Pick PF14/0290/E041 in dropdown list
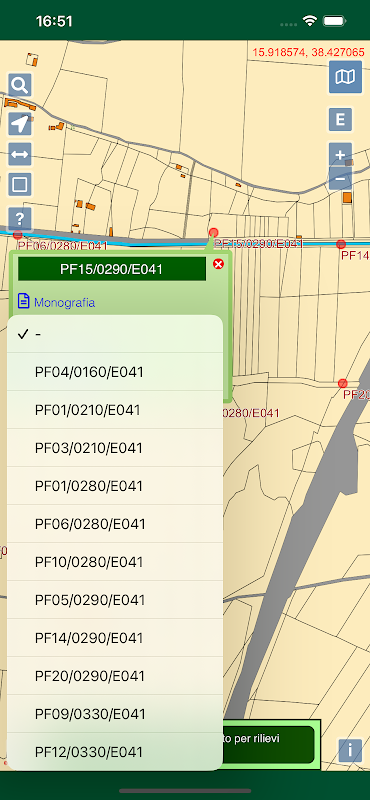The image size is (370, 800). [115, 638]
